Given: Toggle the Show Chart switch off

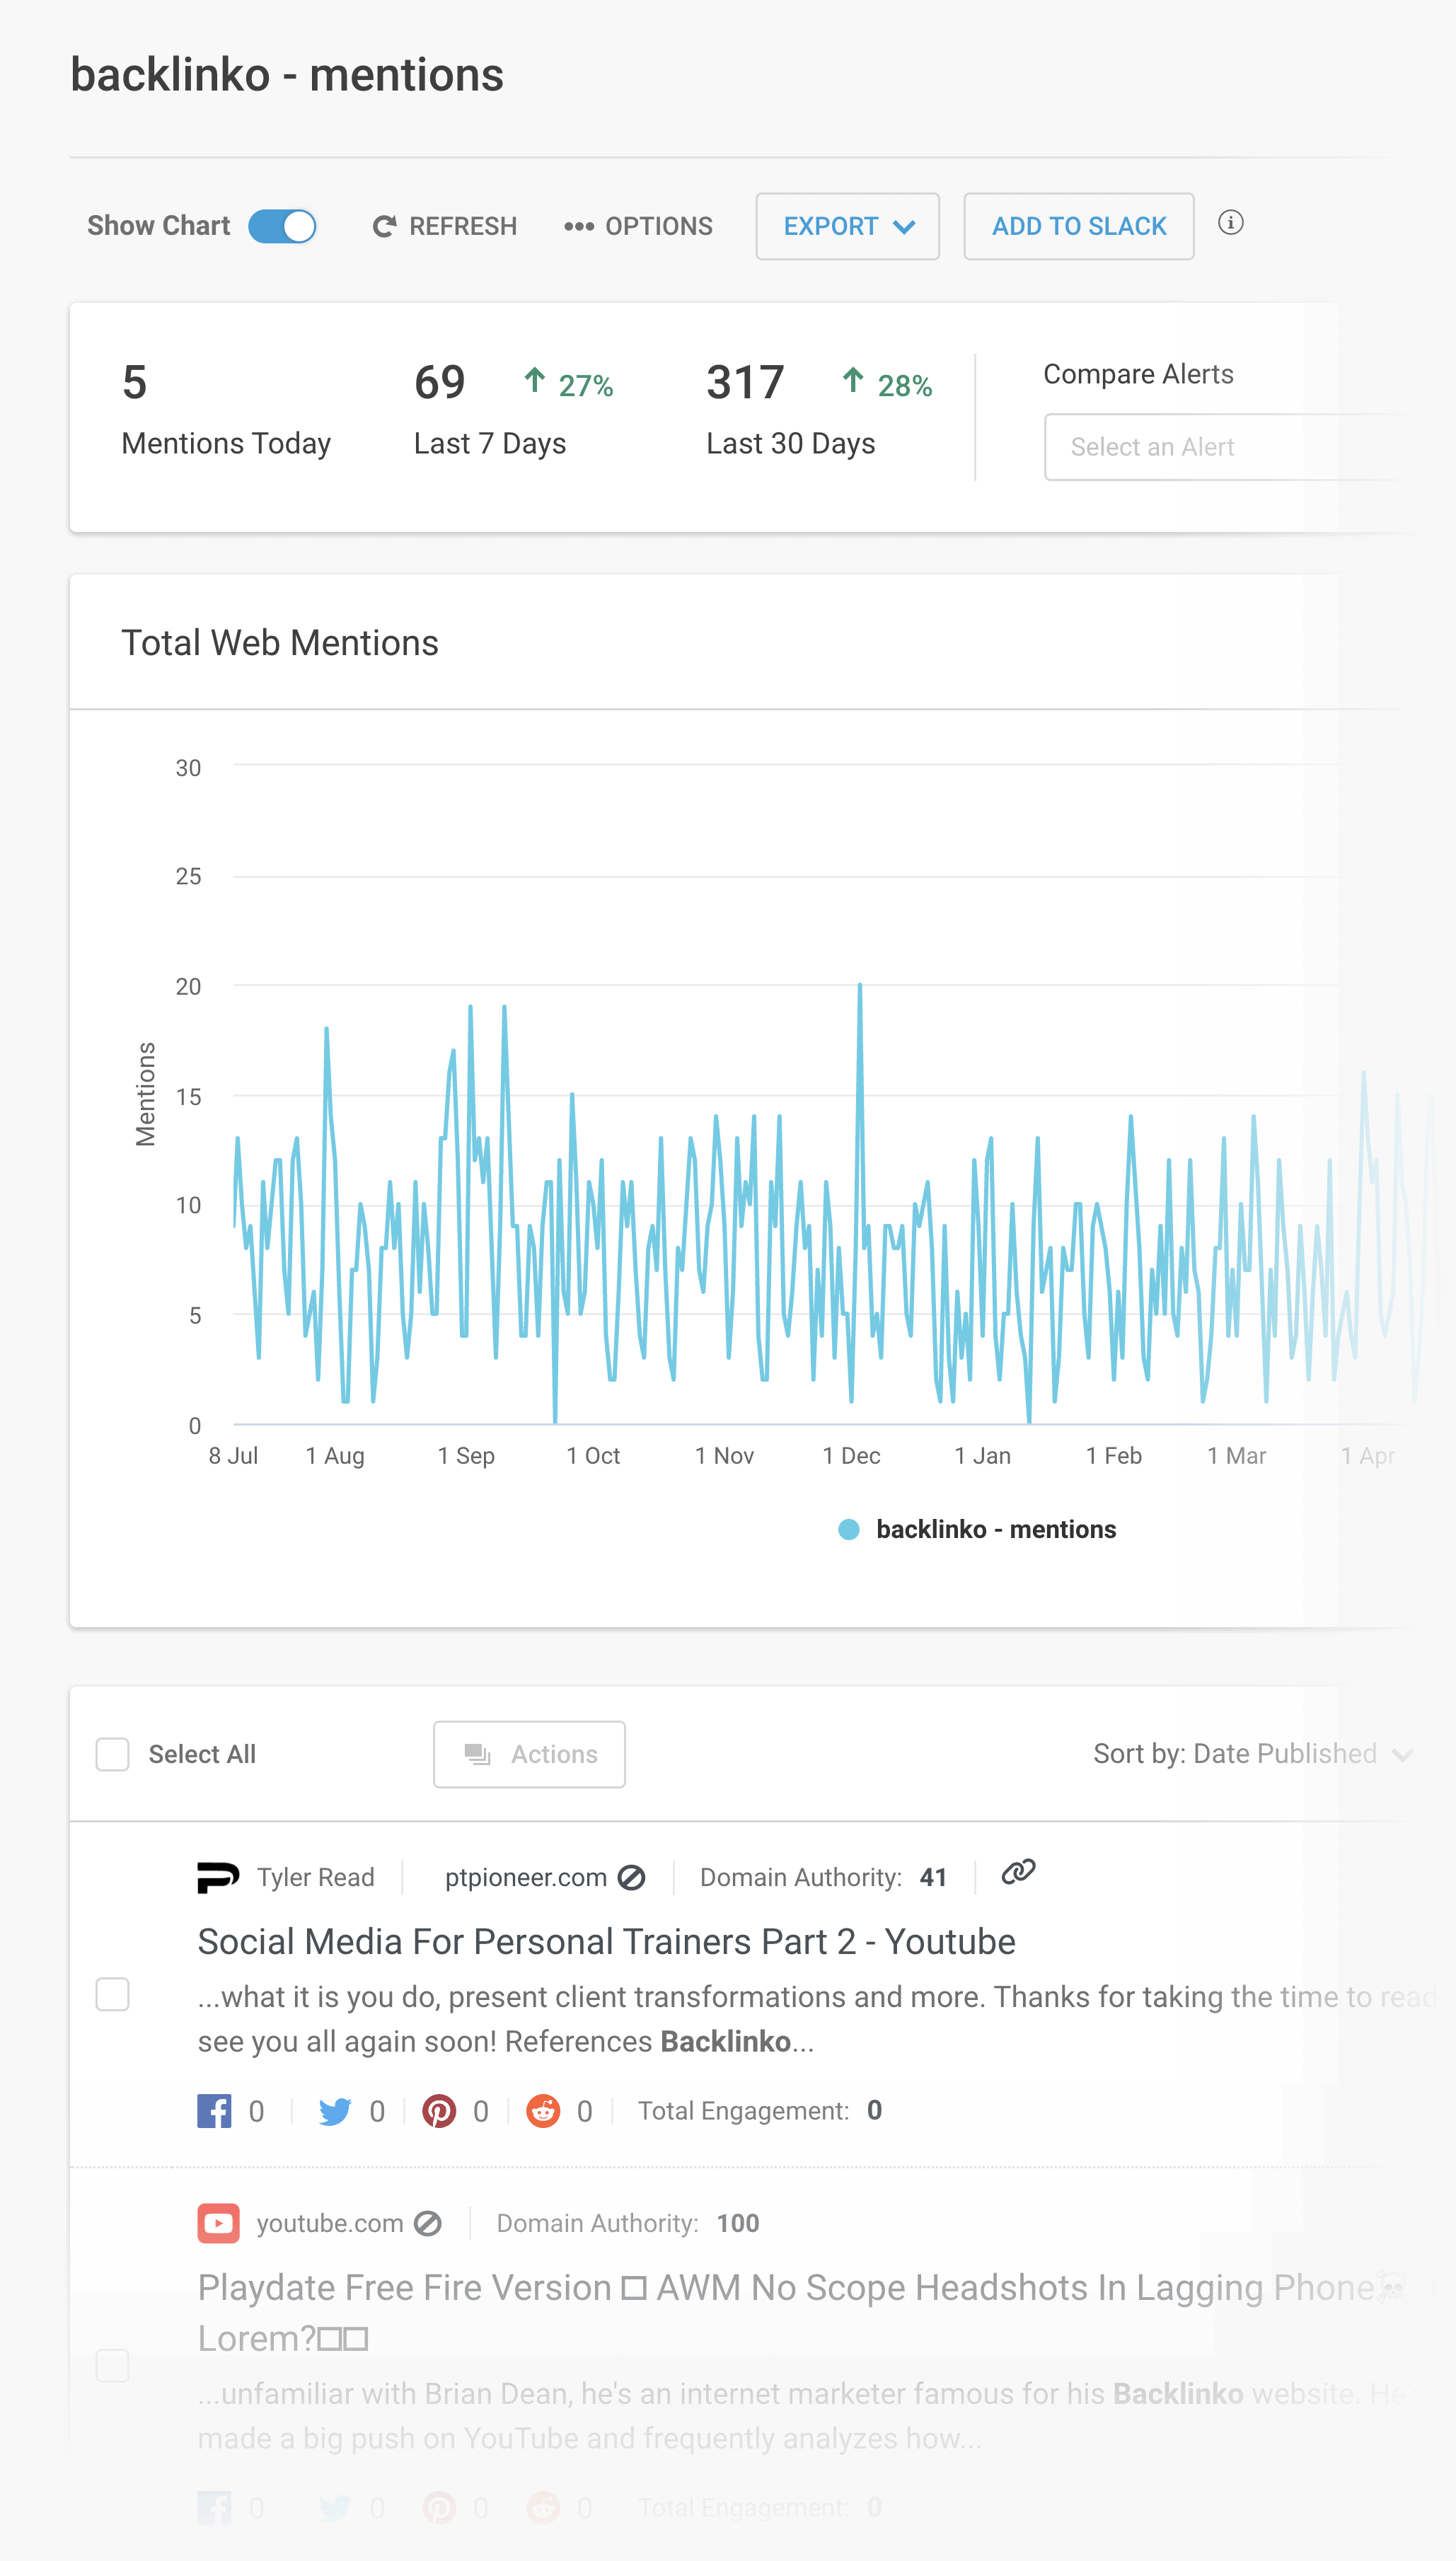Looking at the screenshot, I should click(x=282, y=226).
